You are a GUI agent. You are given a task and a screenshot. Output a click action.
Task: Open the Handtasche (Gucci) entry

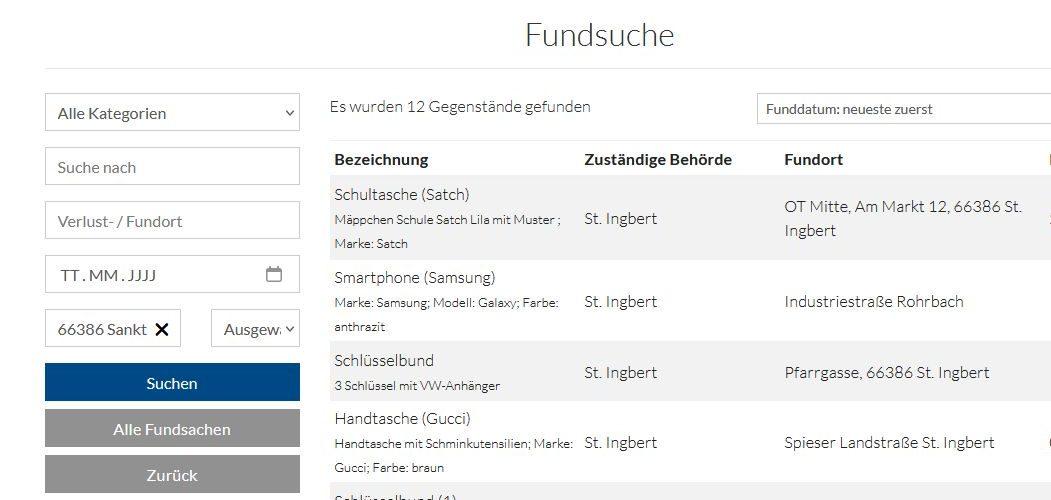(x=402, y=418)
